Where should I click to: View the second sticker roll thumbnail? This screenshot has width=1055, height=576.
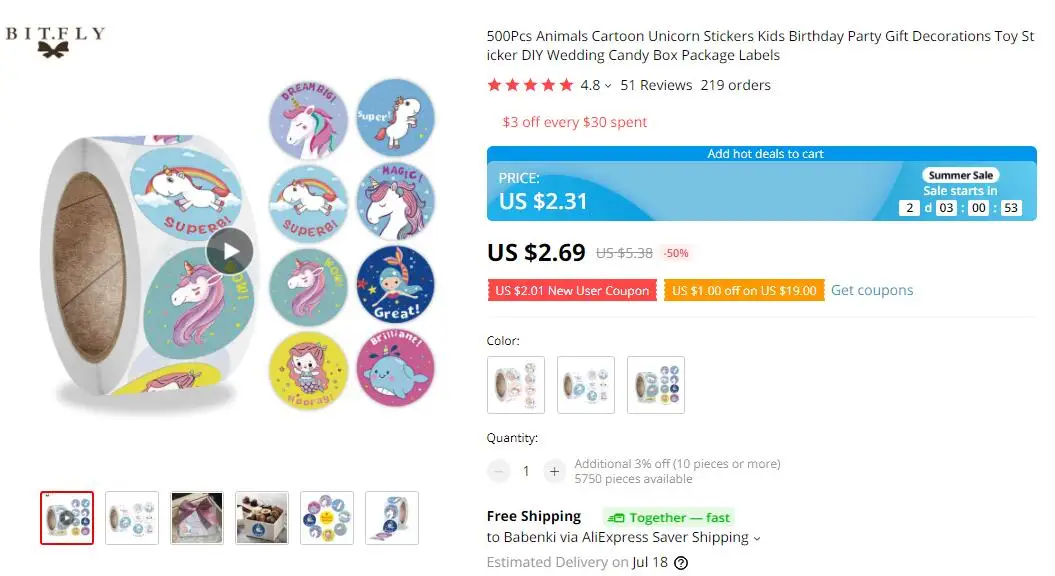(132, 518)
